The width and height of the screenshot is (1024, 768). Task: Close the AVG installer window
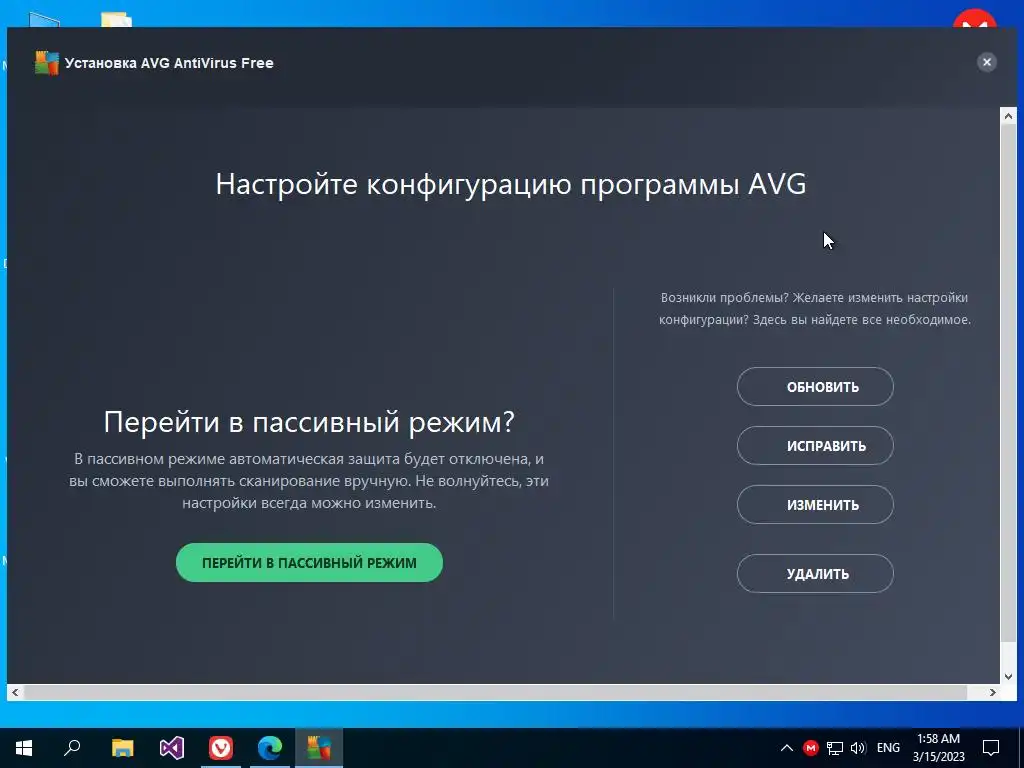click(x=987, y=62)
